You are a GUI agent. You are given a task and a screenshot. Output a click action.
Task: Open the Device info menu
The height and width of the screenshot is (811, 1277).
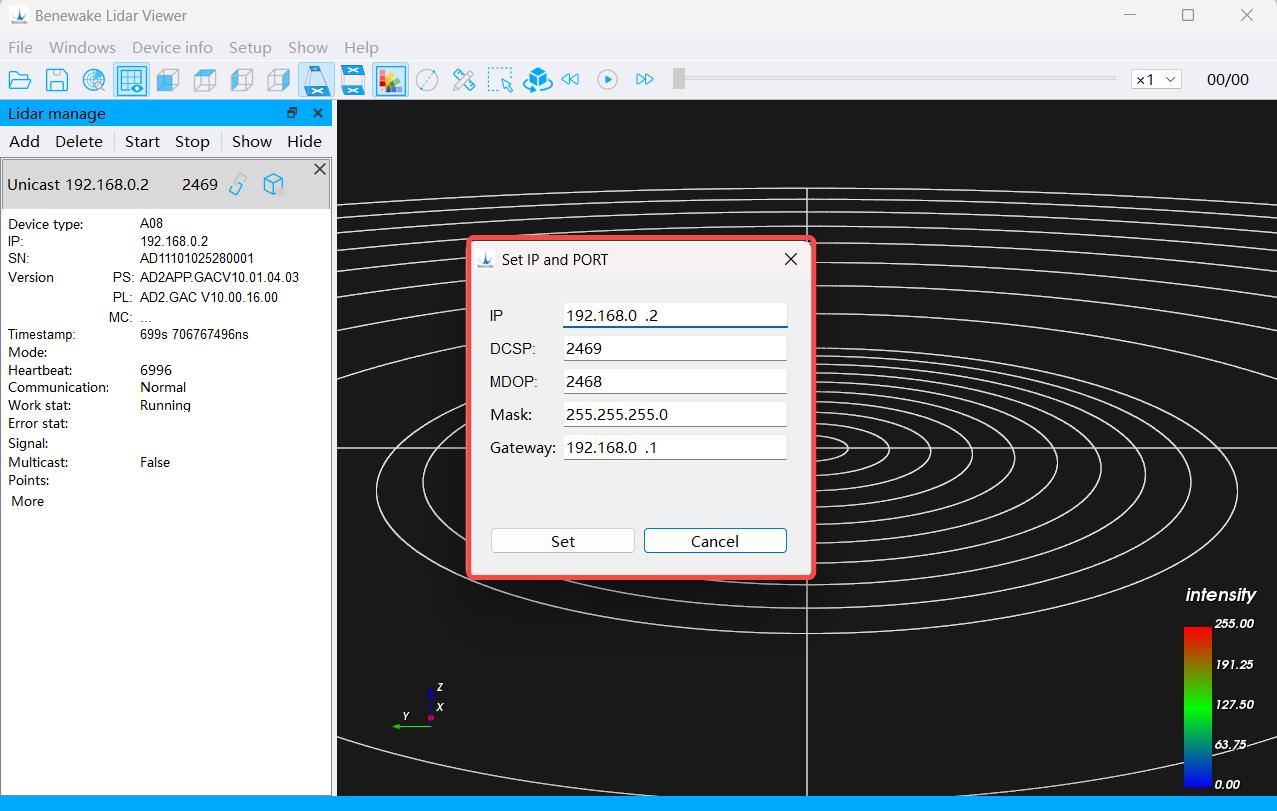pos(172,47)
